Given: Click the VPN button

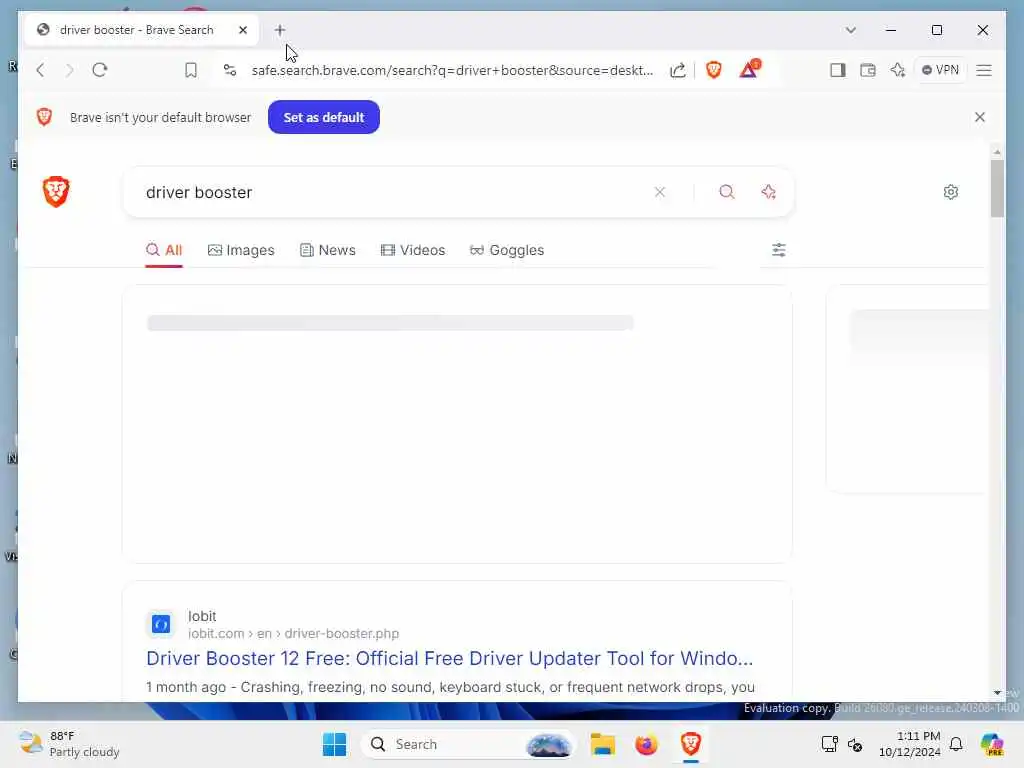Looking at the screenshot, I should pos(940,70).
